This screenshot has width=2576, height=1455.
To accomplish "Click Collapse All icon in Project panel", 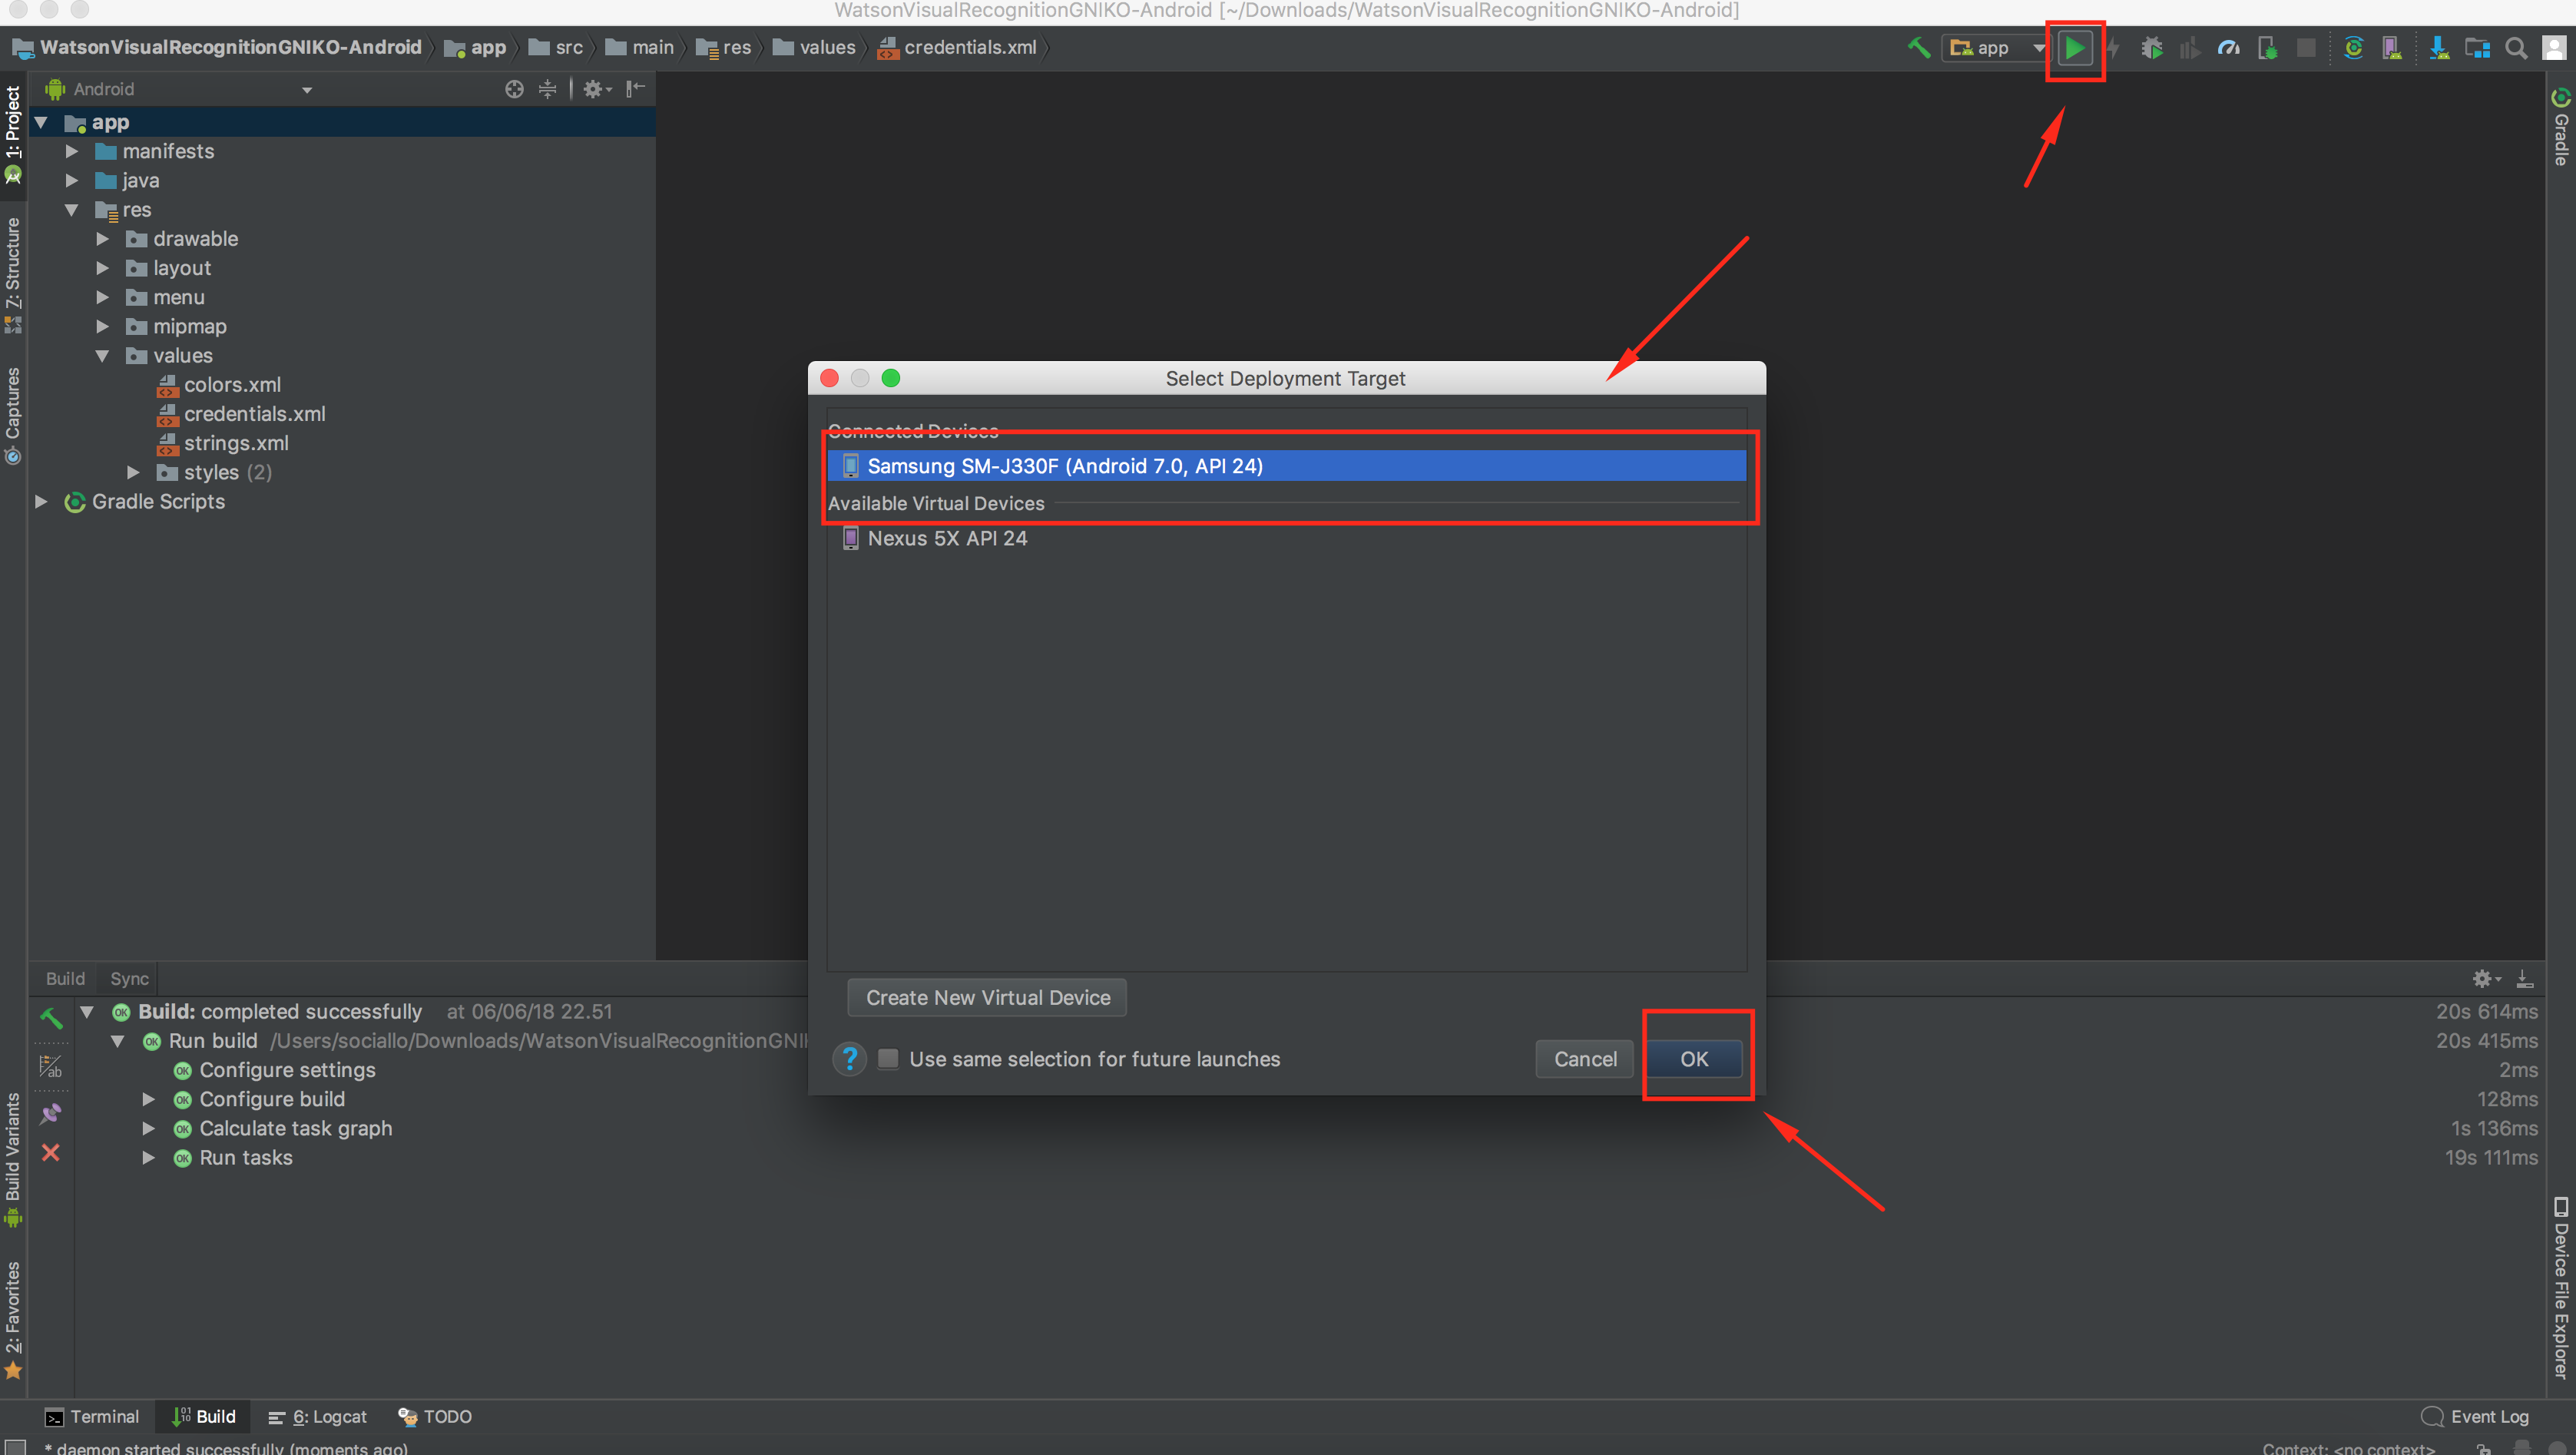I will click(547, 89).
